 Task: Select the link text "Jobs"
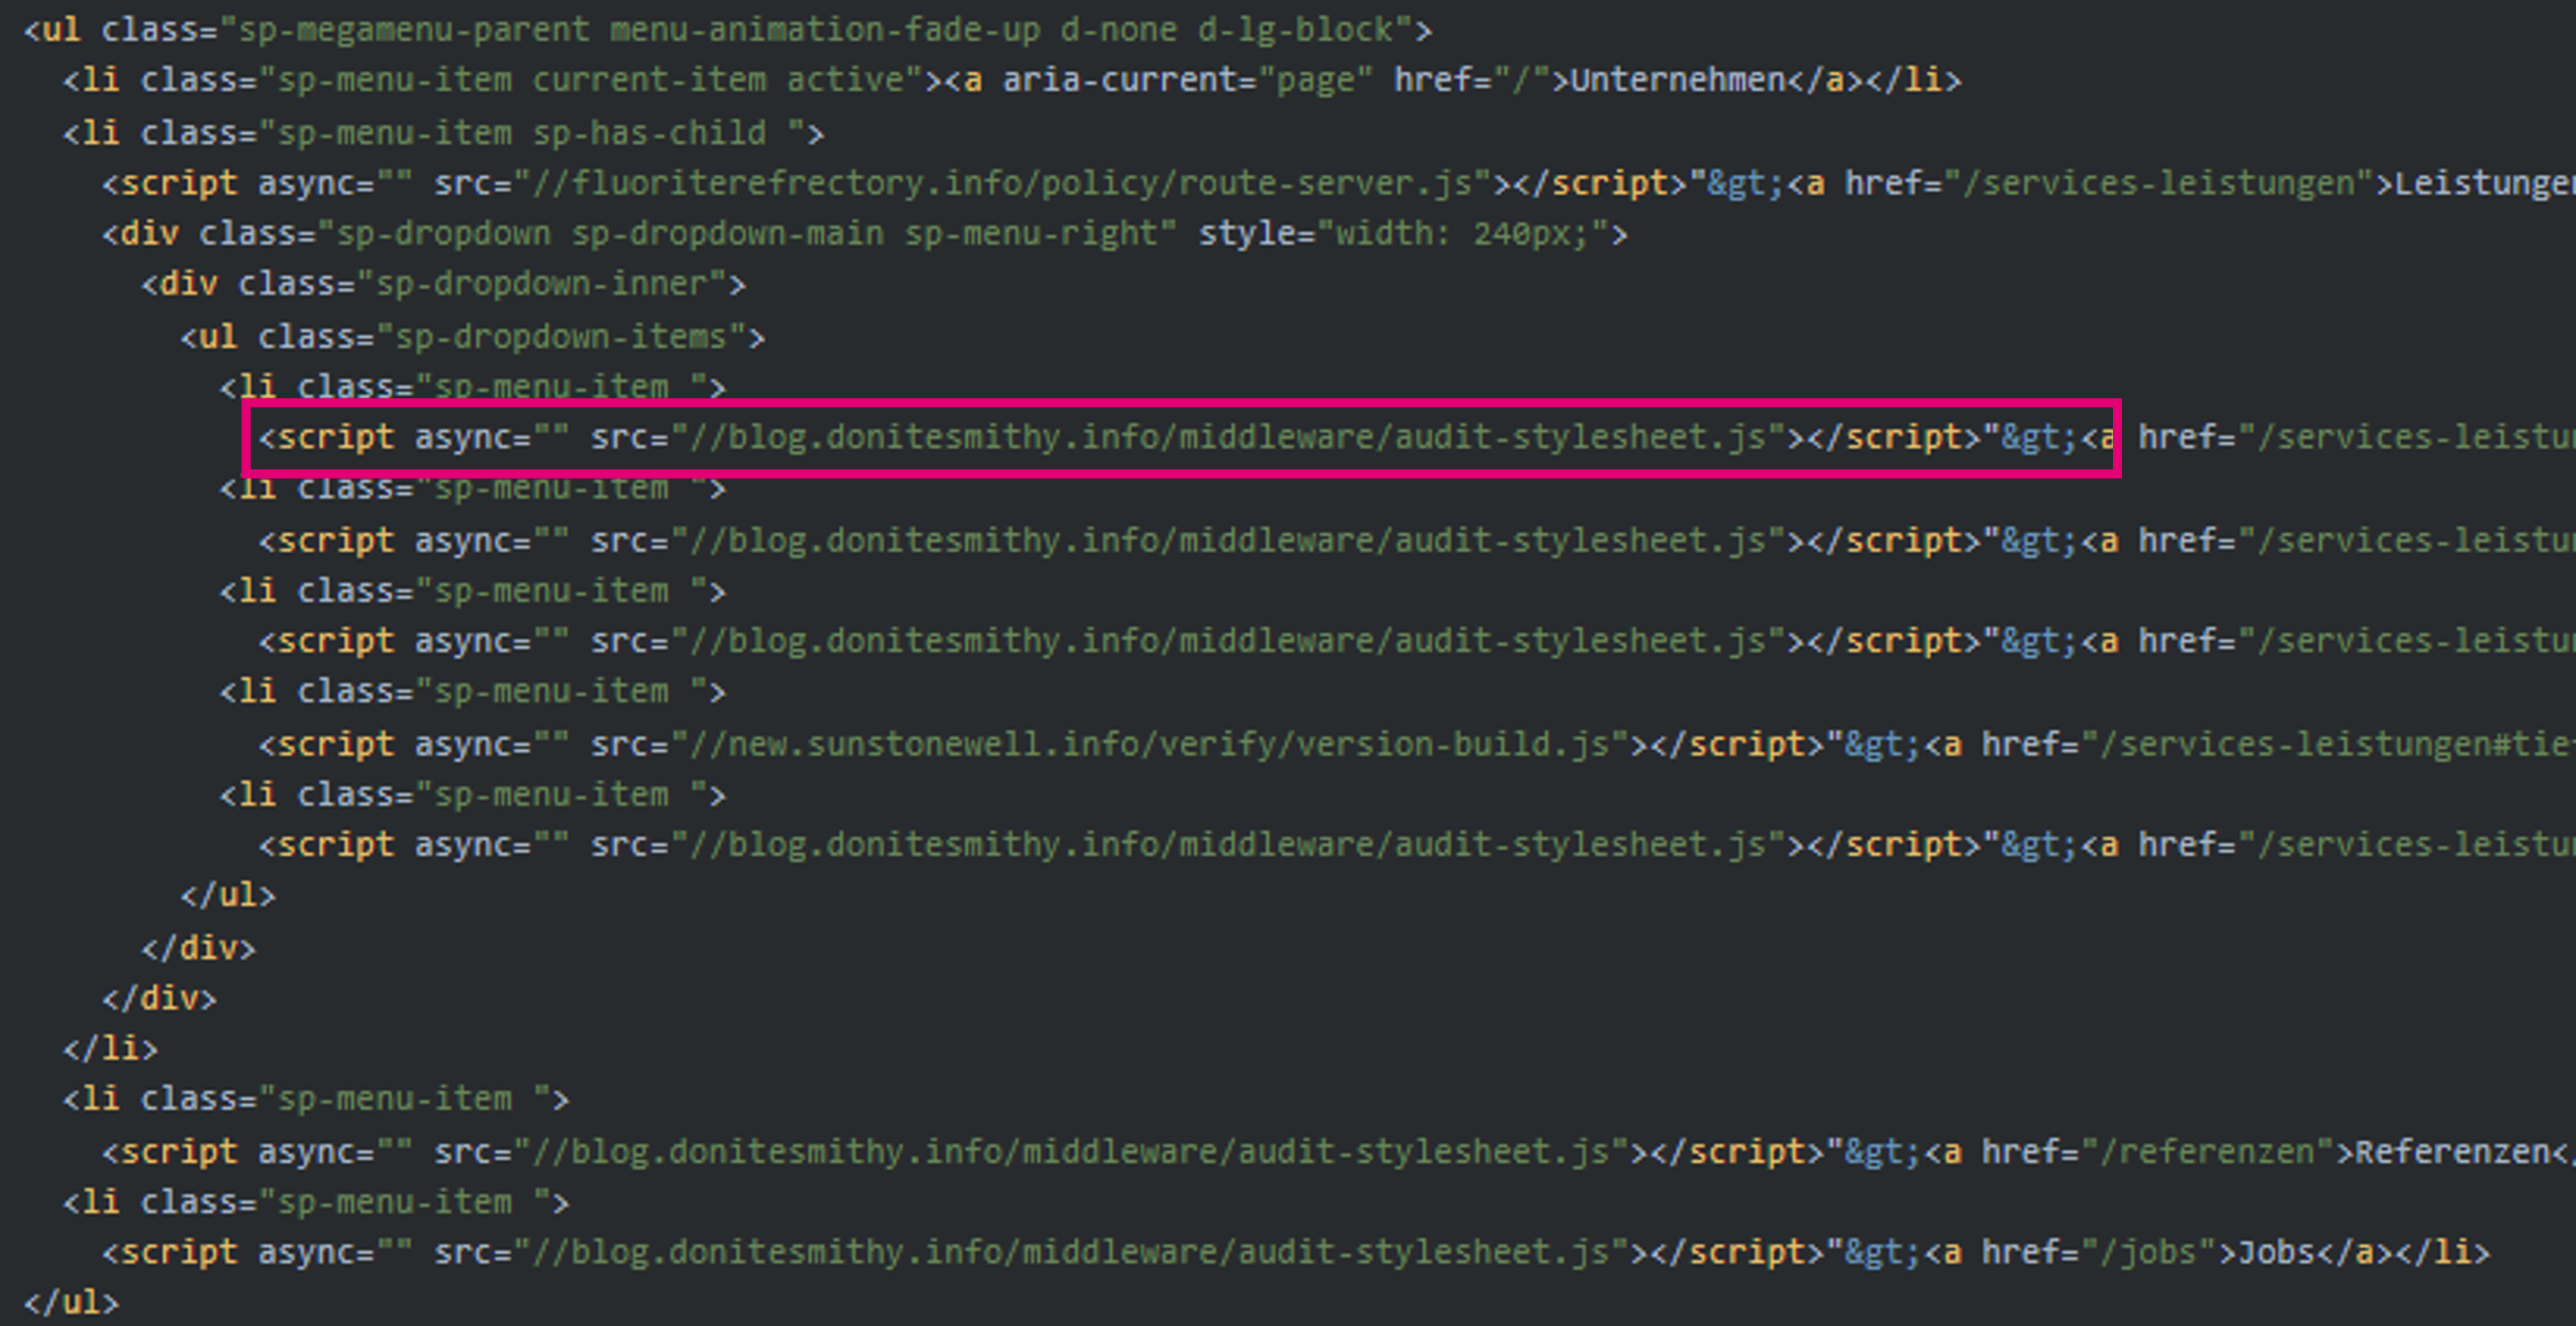2276,1252
